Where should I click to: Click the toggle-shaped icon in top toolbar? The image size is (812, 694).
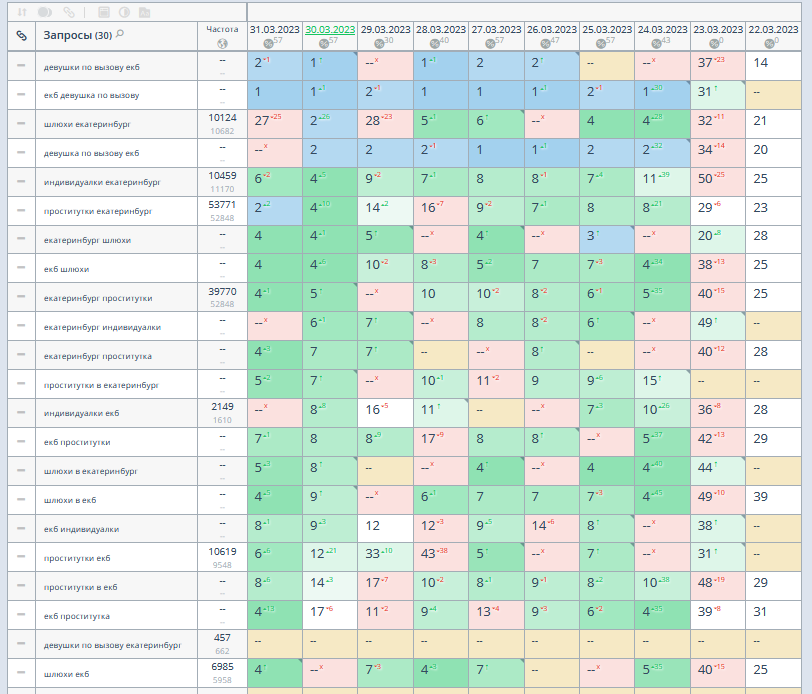(45, 13)
